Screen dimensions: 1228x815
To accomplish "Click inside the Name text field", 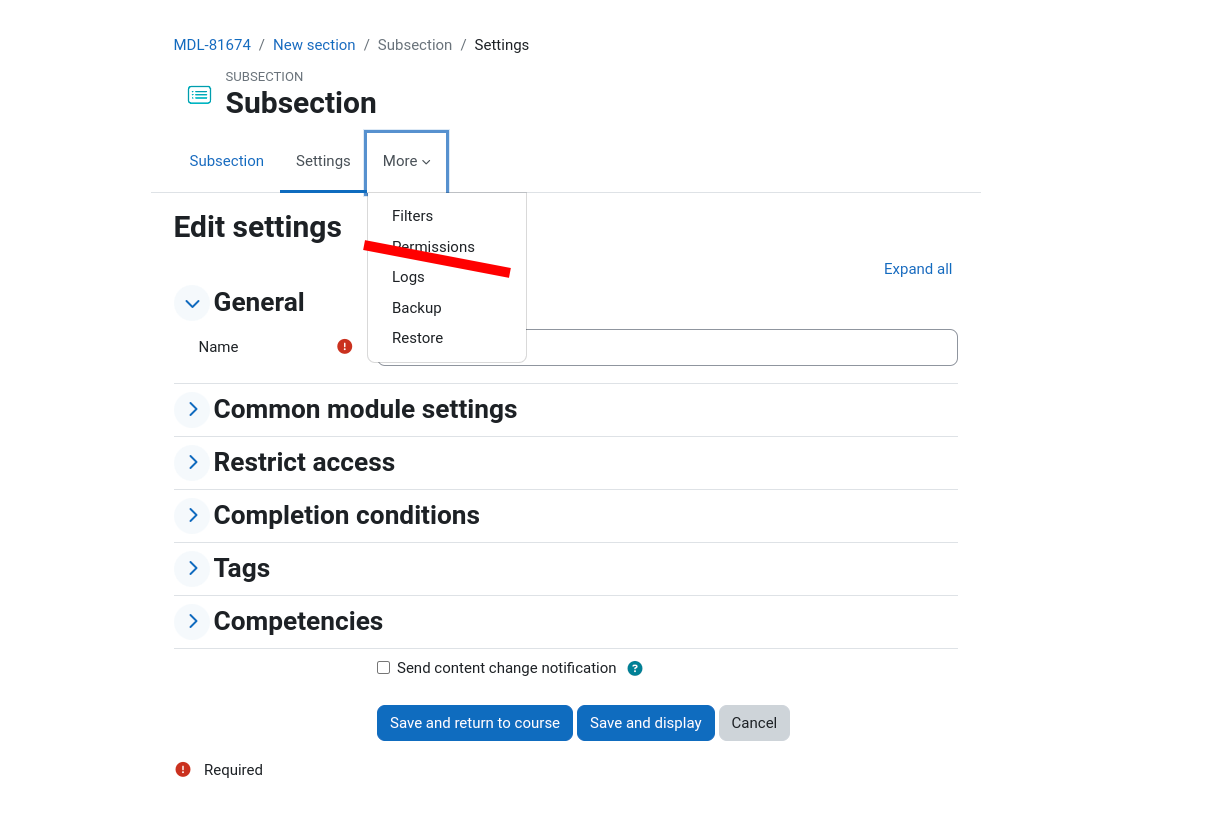I will tap(742, 348).
